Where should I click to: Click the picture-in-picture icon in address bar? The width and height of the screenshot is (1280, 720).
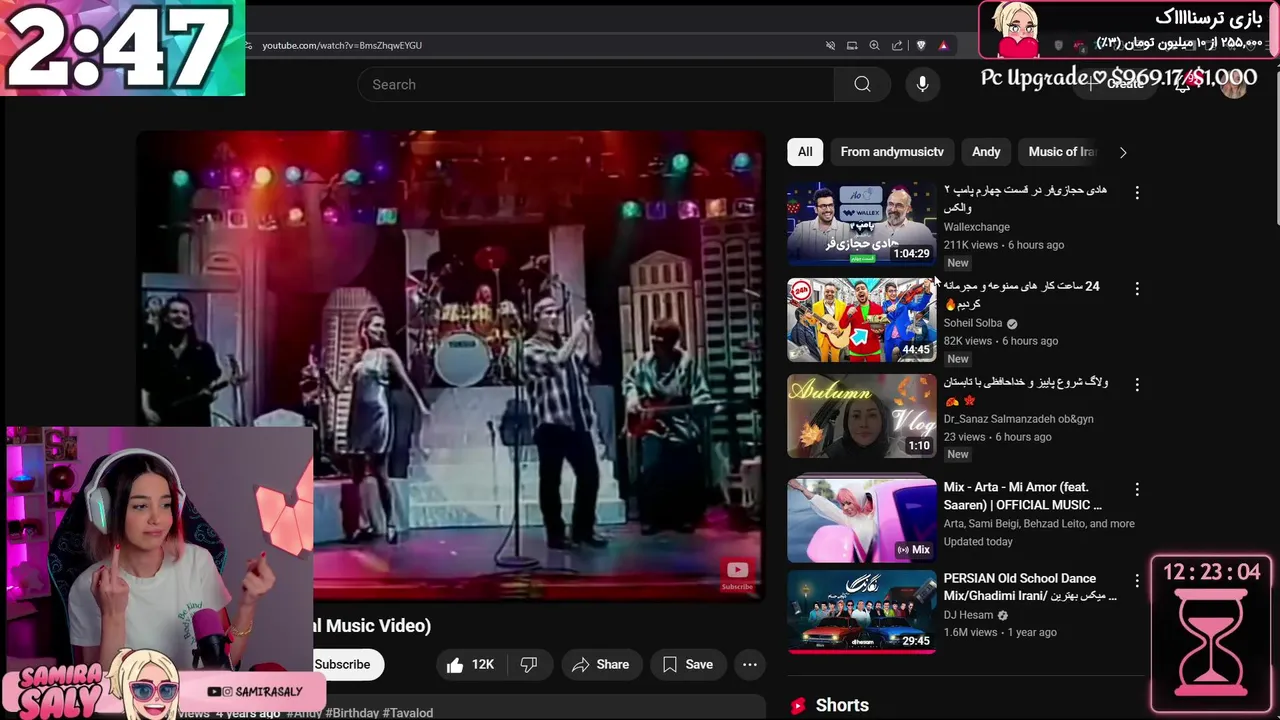coord(852,45)
